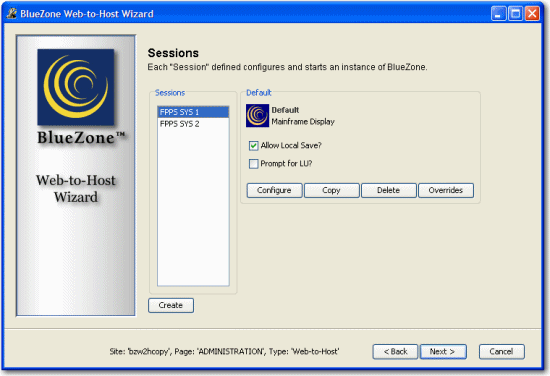
Task: Go Back to previous wizard page
Action: (395, 351)
